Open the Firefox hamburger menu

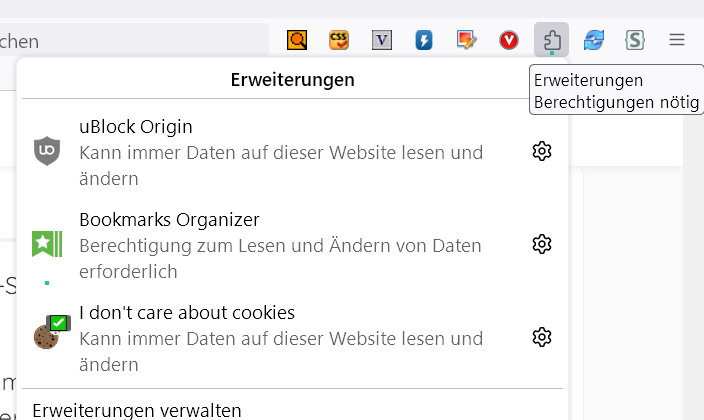(x=677, y=41)
